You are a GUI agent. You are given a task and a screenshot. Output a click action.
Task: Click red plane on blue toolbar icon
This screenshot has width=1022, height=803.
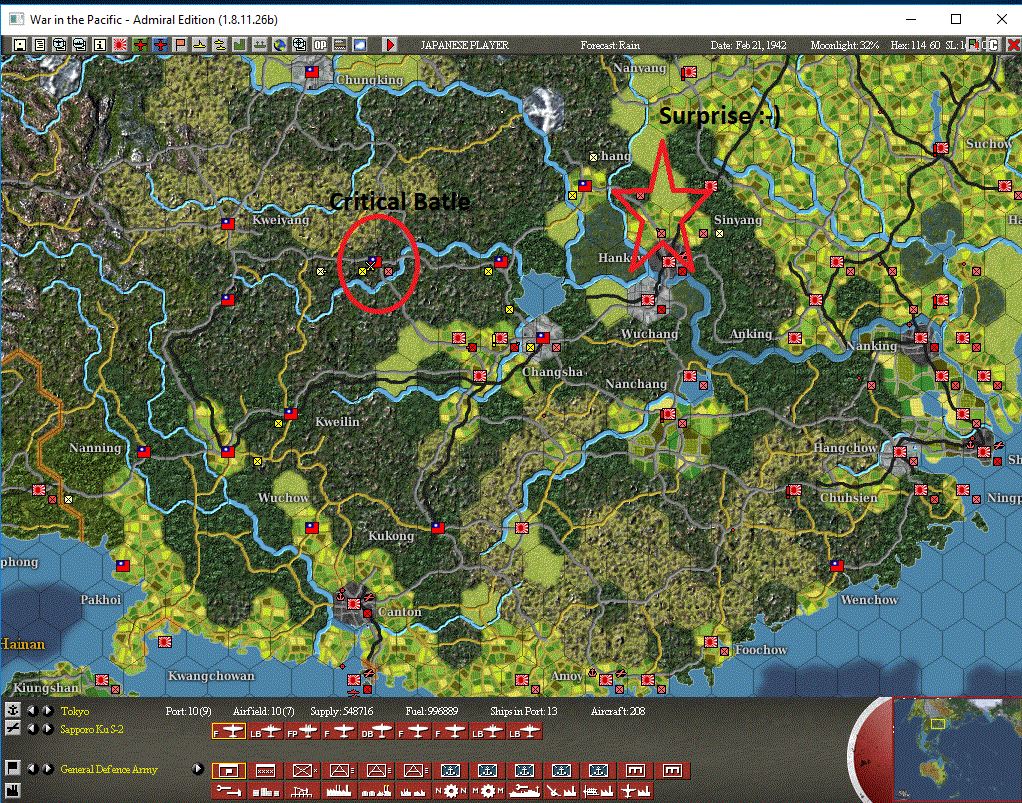point(160,45)
